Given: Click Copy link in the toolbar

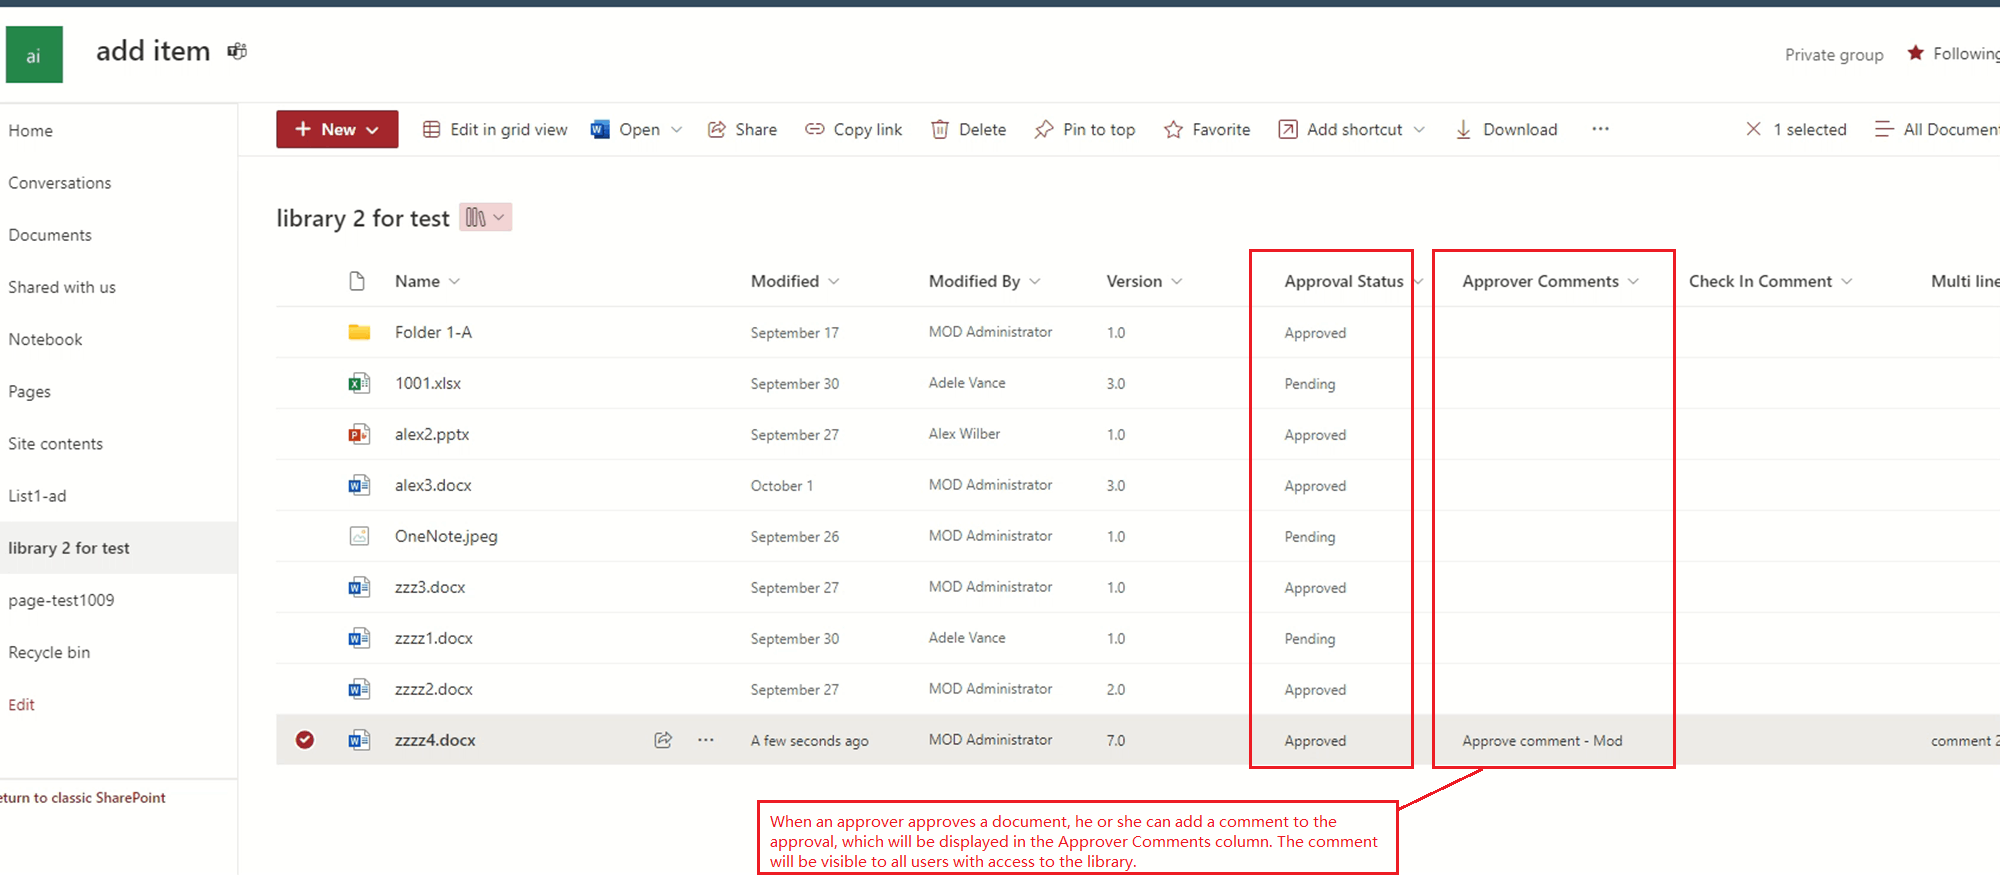Looking at the screenshot, I should (854, 129).
